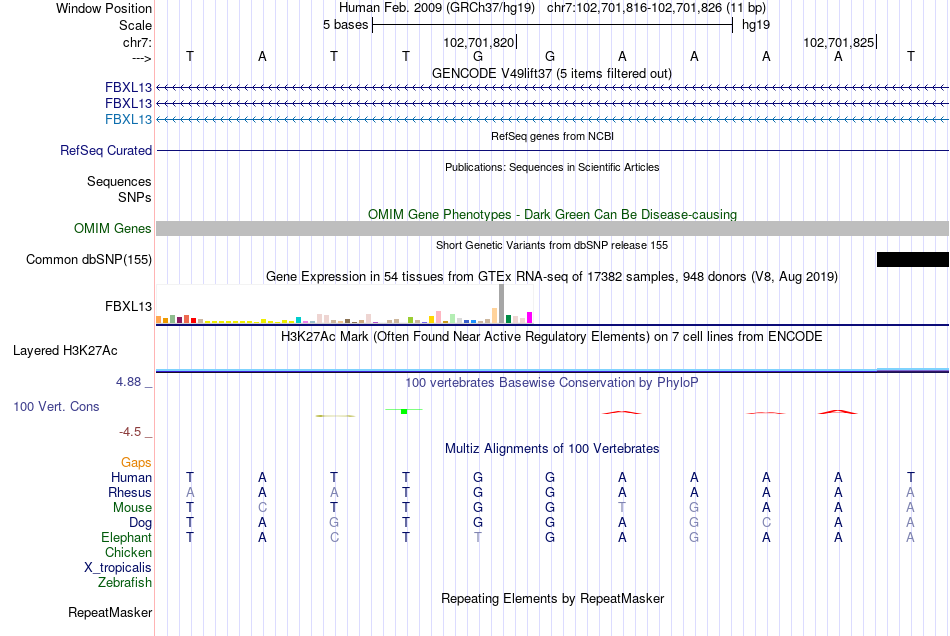Select the Sequences publications label
Image resolution: width=950 pixels, height=636 pixels.
[x=119, y=181]
